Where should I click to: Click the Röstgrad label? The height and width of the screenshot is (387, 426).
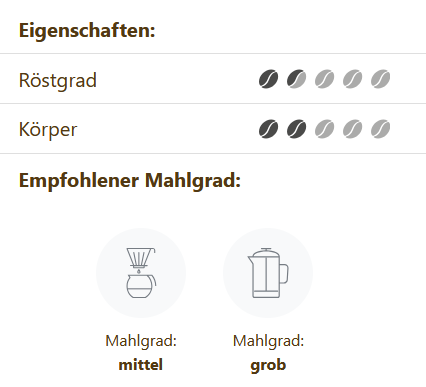pos(58,81)
